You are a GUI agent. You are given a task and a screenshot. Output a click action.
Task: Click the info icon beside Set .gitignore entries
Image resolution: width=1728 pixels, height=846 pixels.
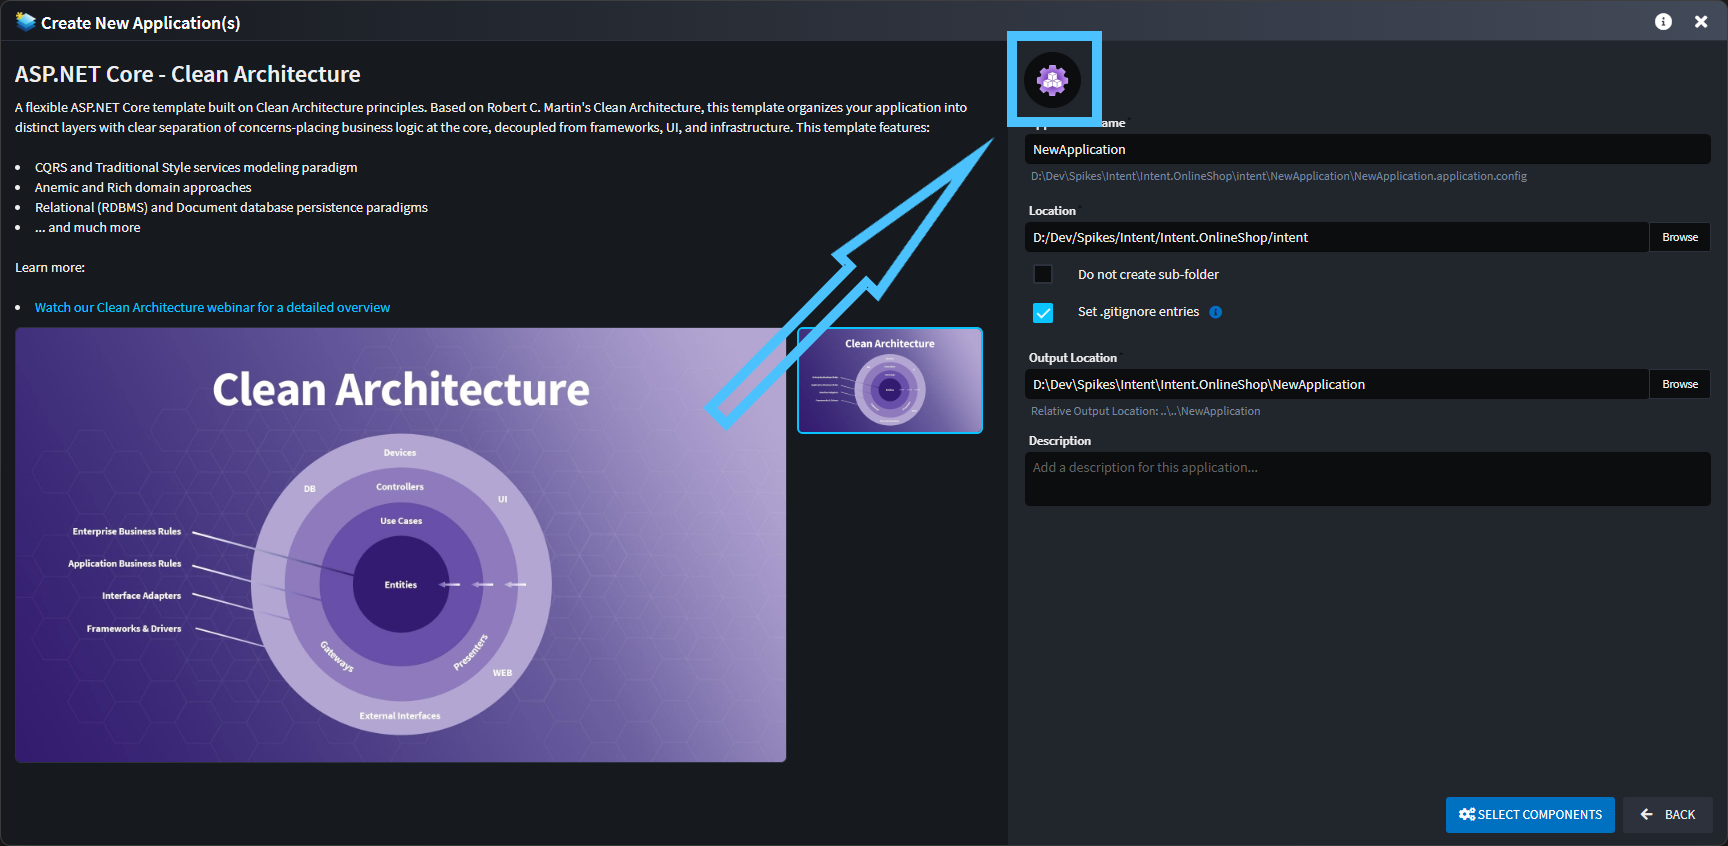[x=1215, y=312]
